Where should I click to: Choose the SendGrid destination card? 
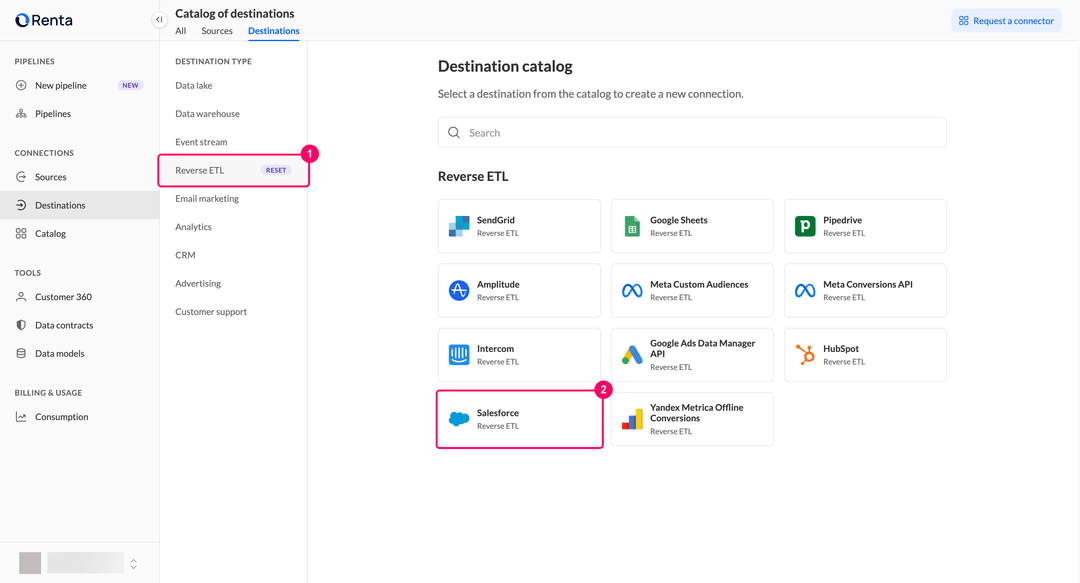coord(519,226)
